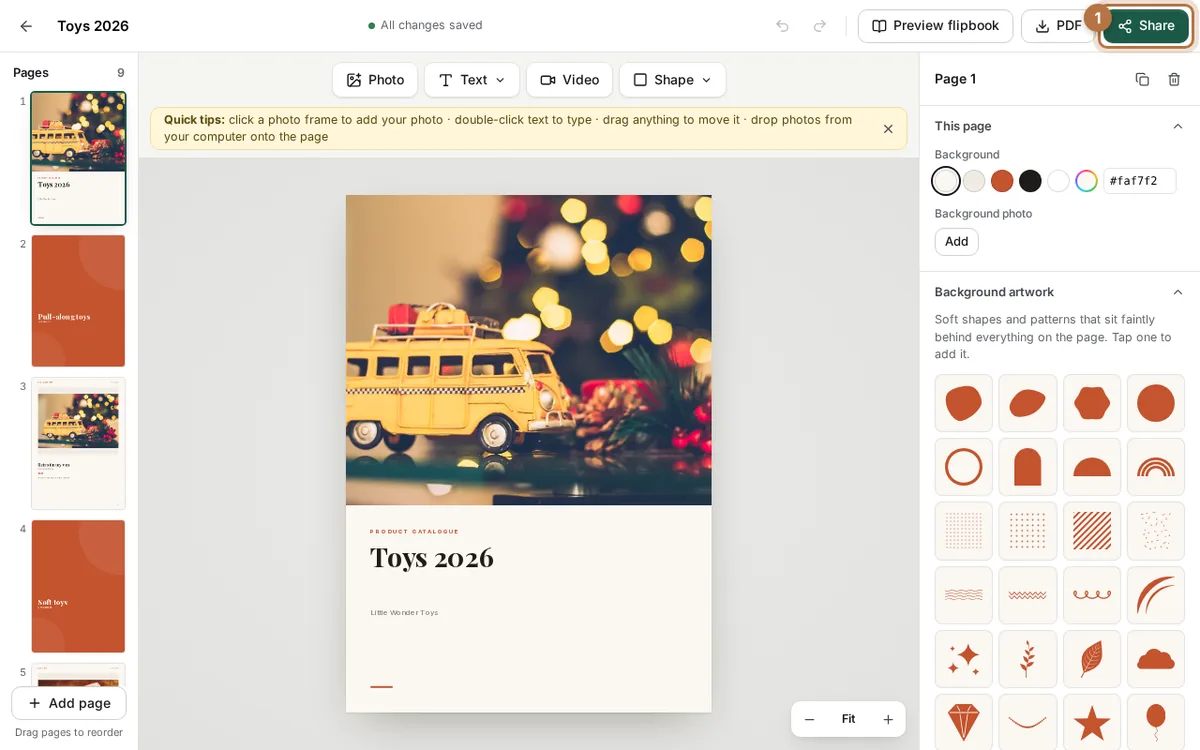Zoom in with the plus button
Viewport: 1200px width, 750px height.
(887, 719)
